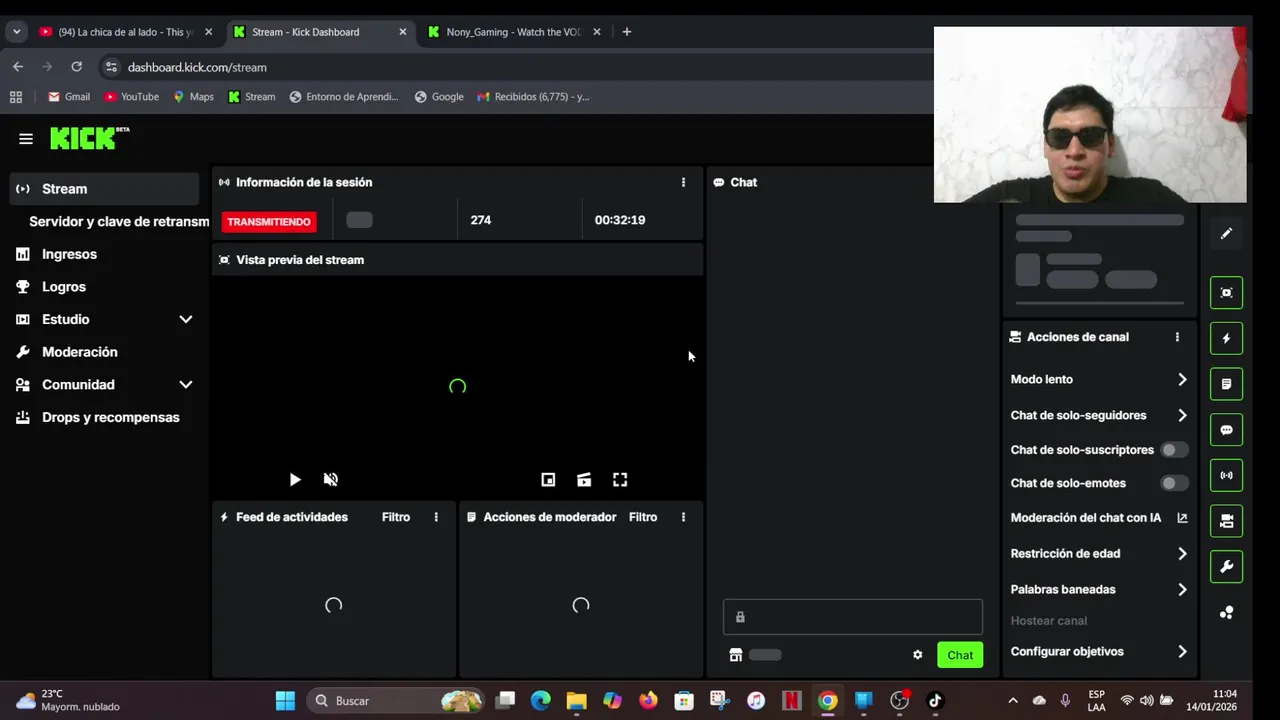Go back in browser history
This screenshot has height=720, width=1280.
18,67
